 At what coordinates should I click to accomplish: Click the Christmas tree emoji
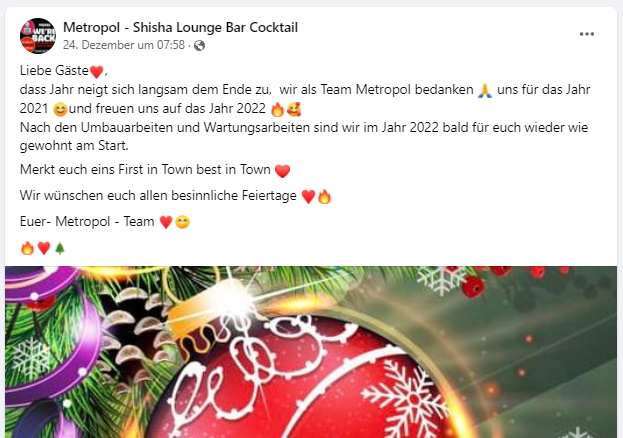[x=60, y=248]
